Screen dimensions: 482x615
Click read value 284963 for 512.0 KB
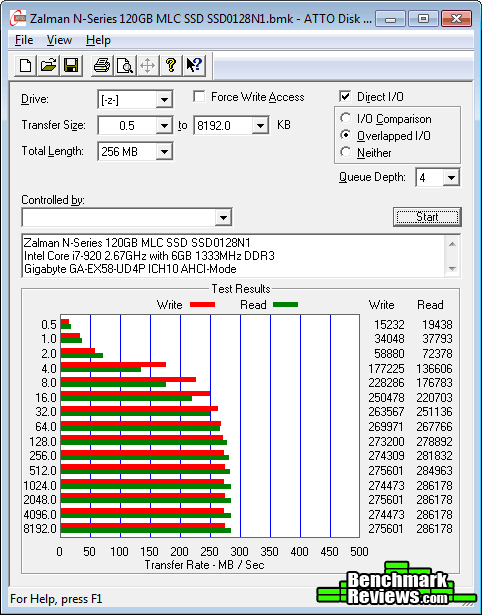[x=435, y=470]
